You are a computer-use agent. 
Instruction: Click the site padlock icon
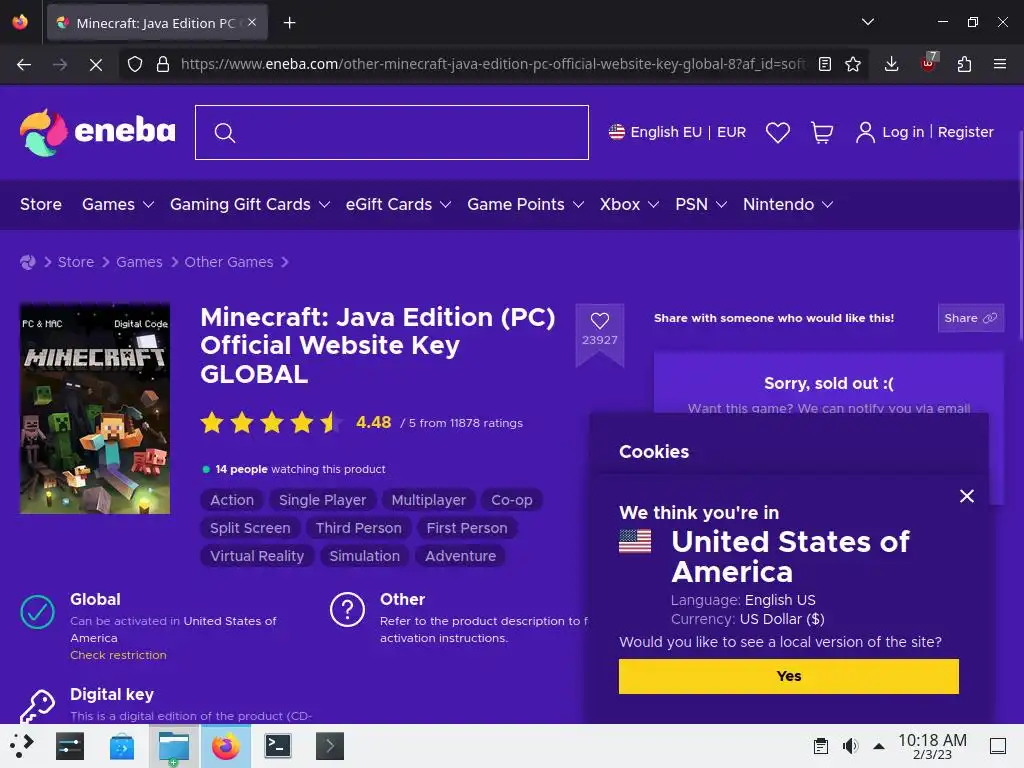click(x=163, y=64)
